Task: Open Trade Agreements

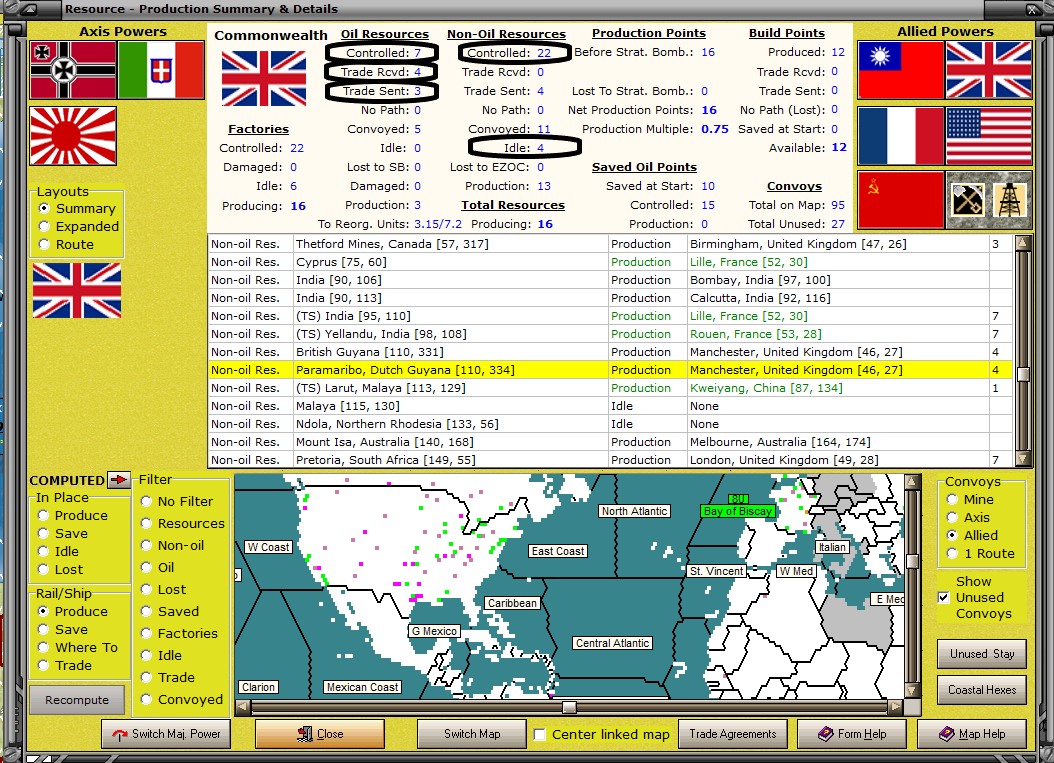Action: (733, 734)
